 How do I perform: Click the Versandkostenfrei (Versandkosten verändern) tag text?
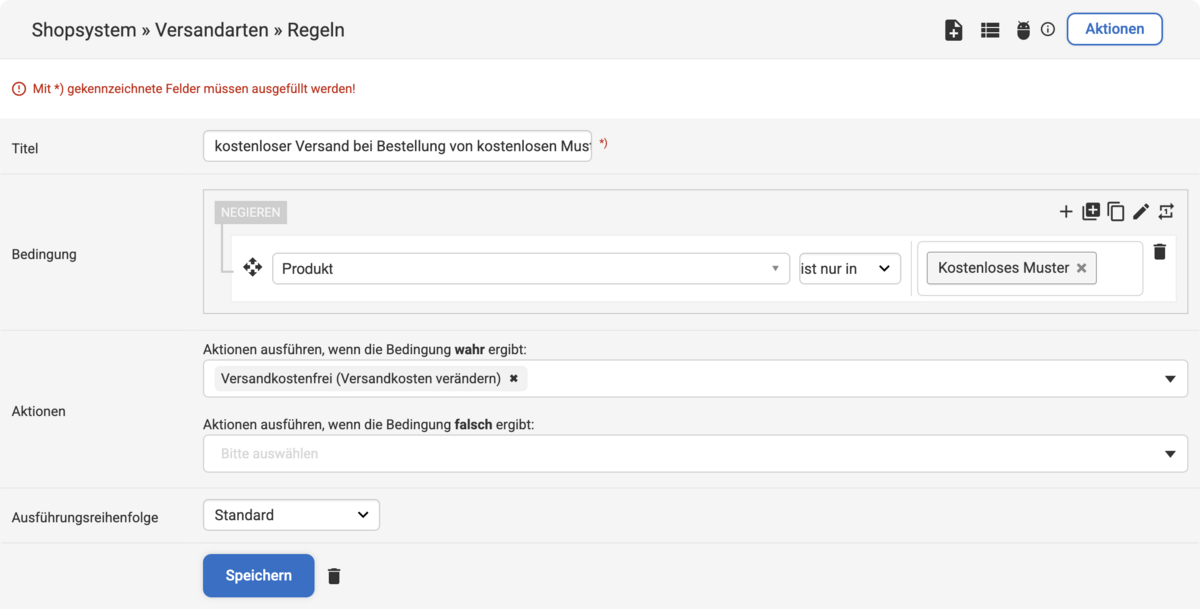coord(361,379)
